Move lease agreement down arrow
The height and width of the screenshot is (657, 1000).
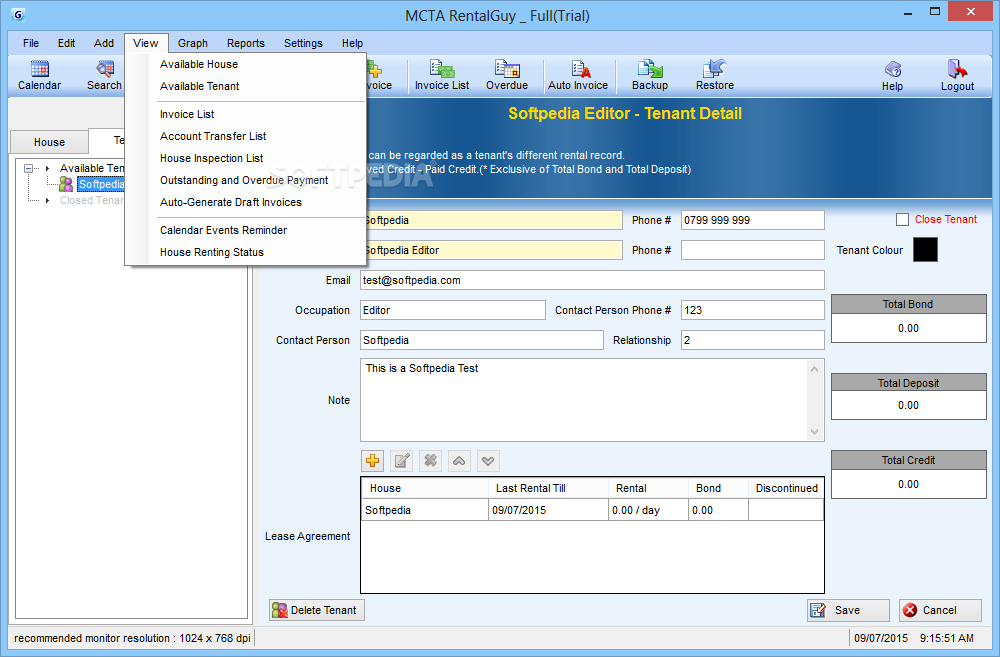point(488,461)
